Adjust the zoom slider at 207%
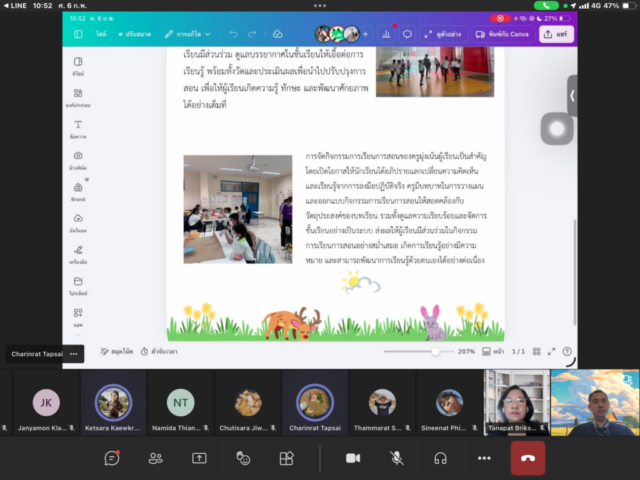This screenshot has width=640, height=480. pyautogui.click(x=435, y=352)
